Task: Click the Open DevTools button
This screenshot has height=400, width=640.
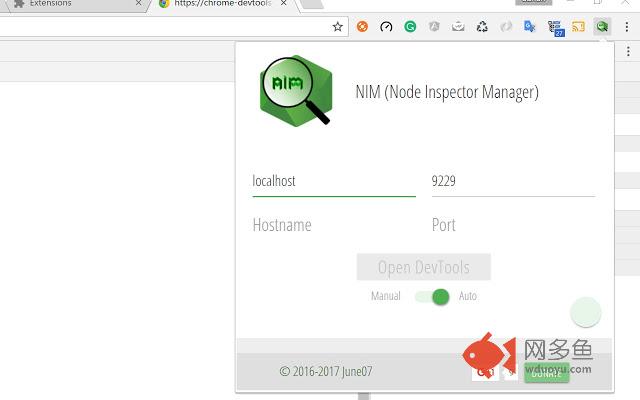Action: tap(424, 267)
